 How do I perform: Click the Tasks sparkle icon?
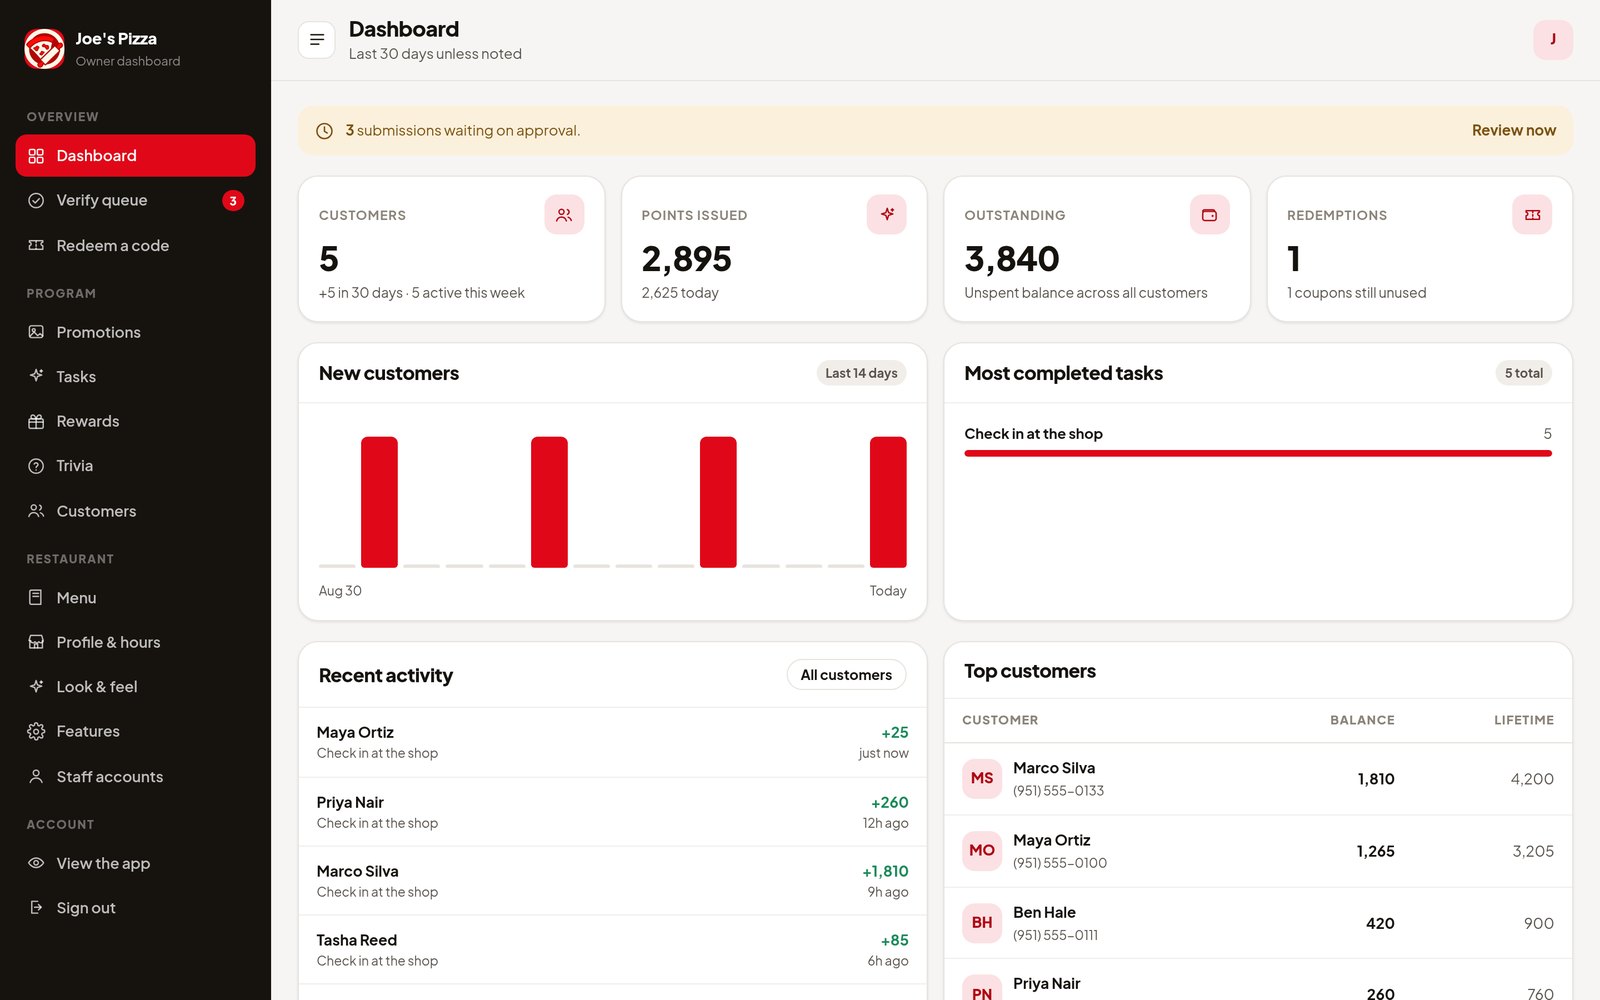[x=36, y=376]
